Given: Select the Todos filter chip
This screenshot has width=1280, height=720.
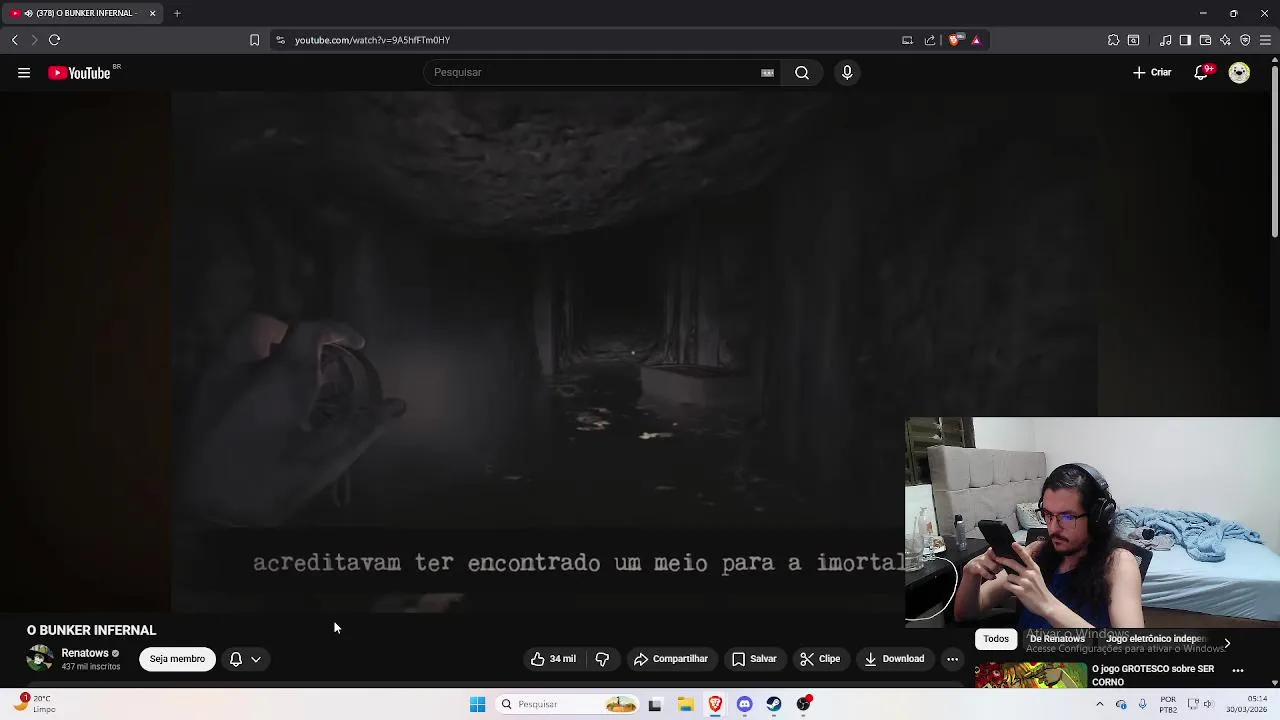Looking at the screenshot, I should coord(996,639).
